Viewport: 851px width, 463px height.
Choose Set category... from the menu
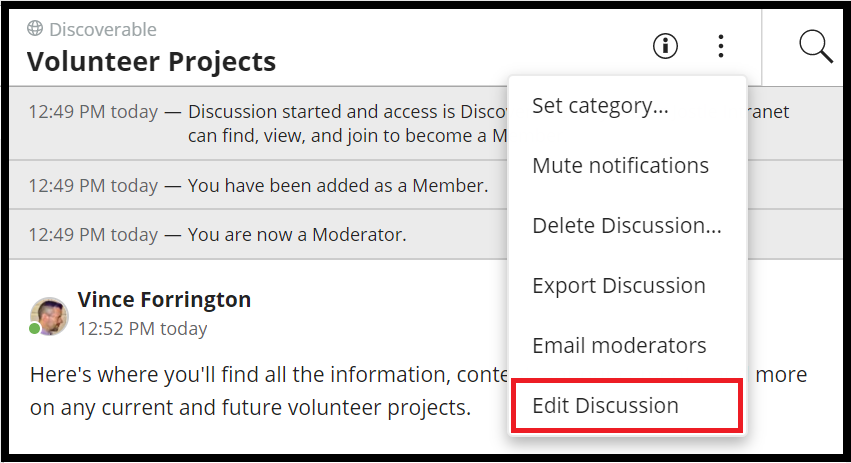600,105
